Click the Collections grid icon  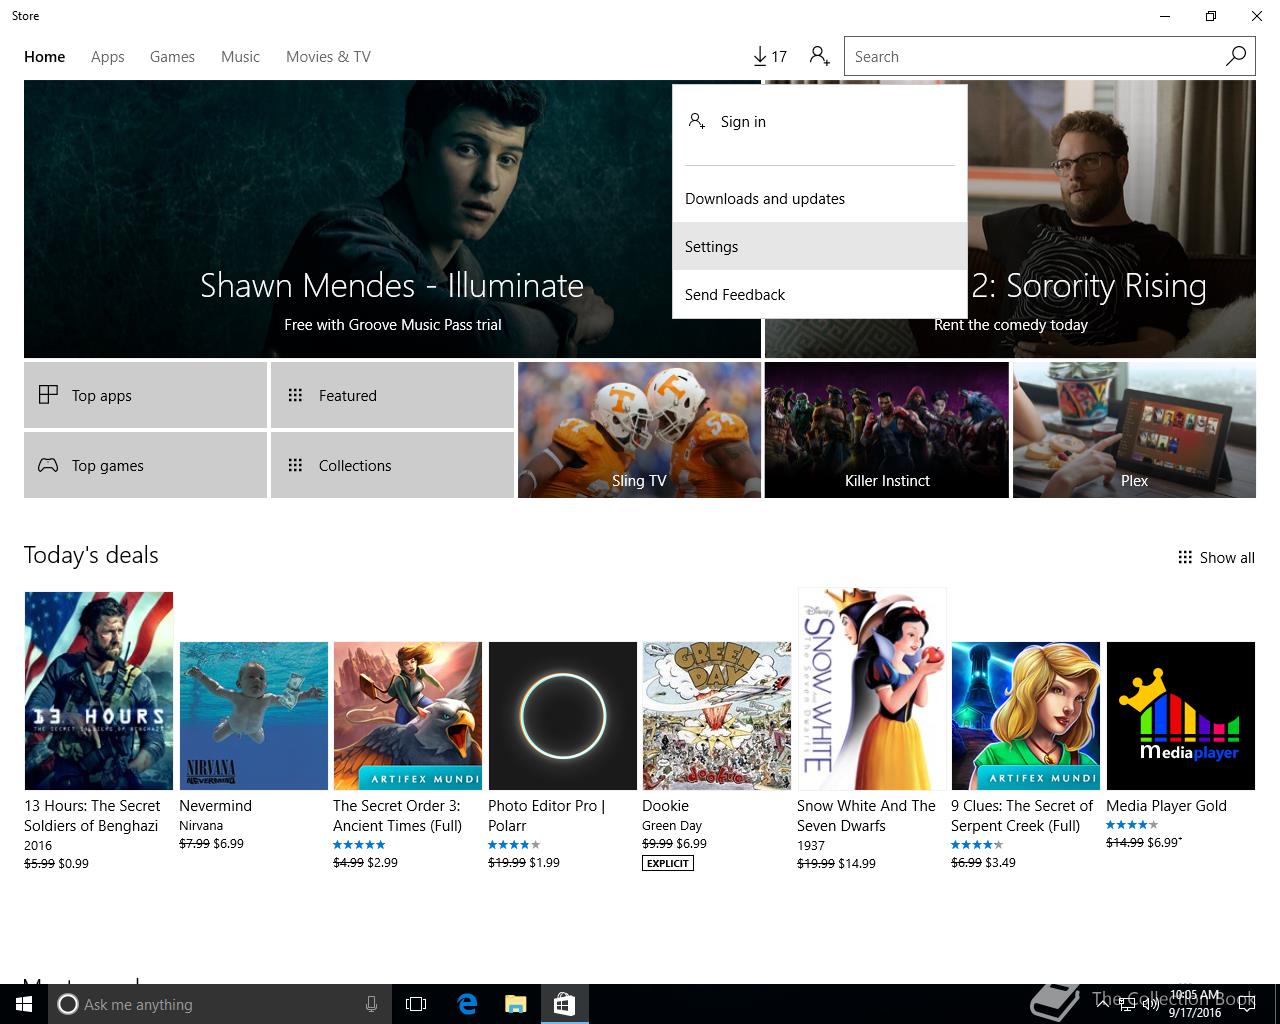click(x=295, y=465)
